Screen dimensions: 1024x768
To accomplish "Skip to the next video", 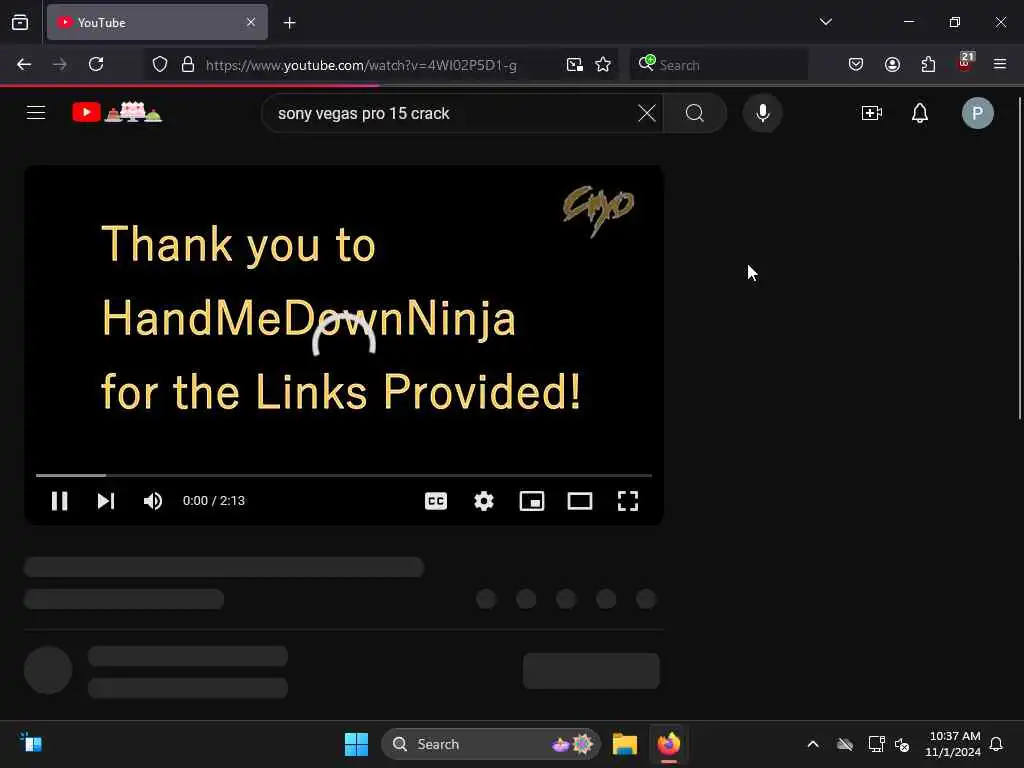I will [106, 501].
